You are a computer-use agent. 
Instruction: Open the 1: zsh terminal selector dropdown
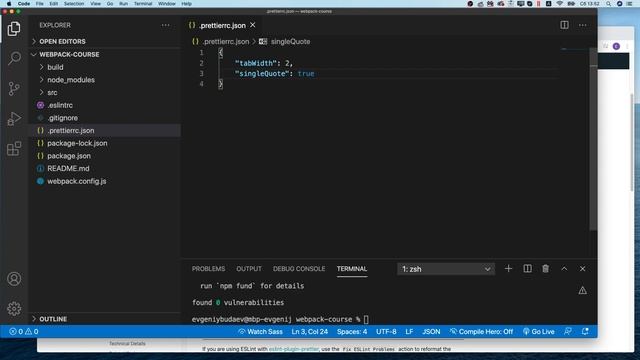tap(446, 269)
